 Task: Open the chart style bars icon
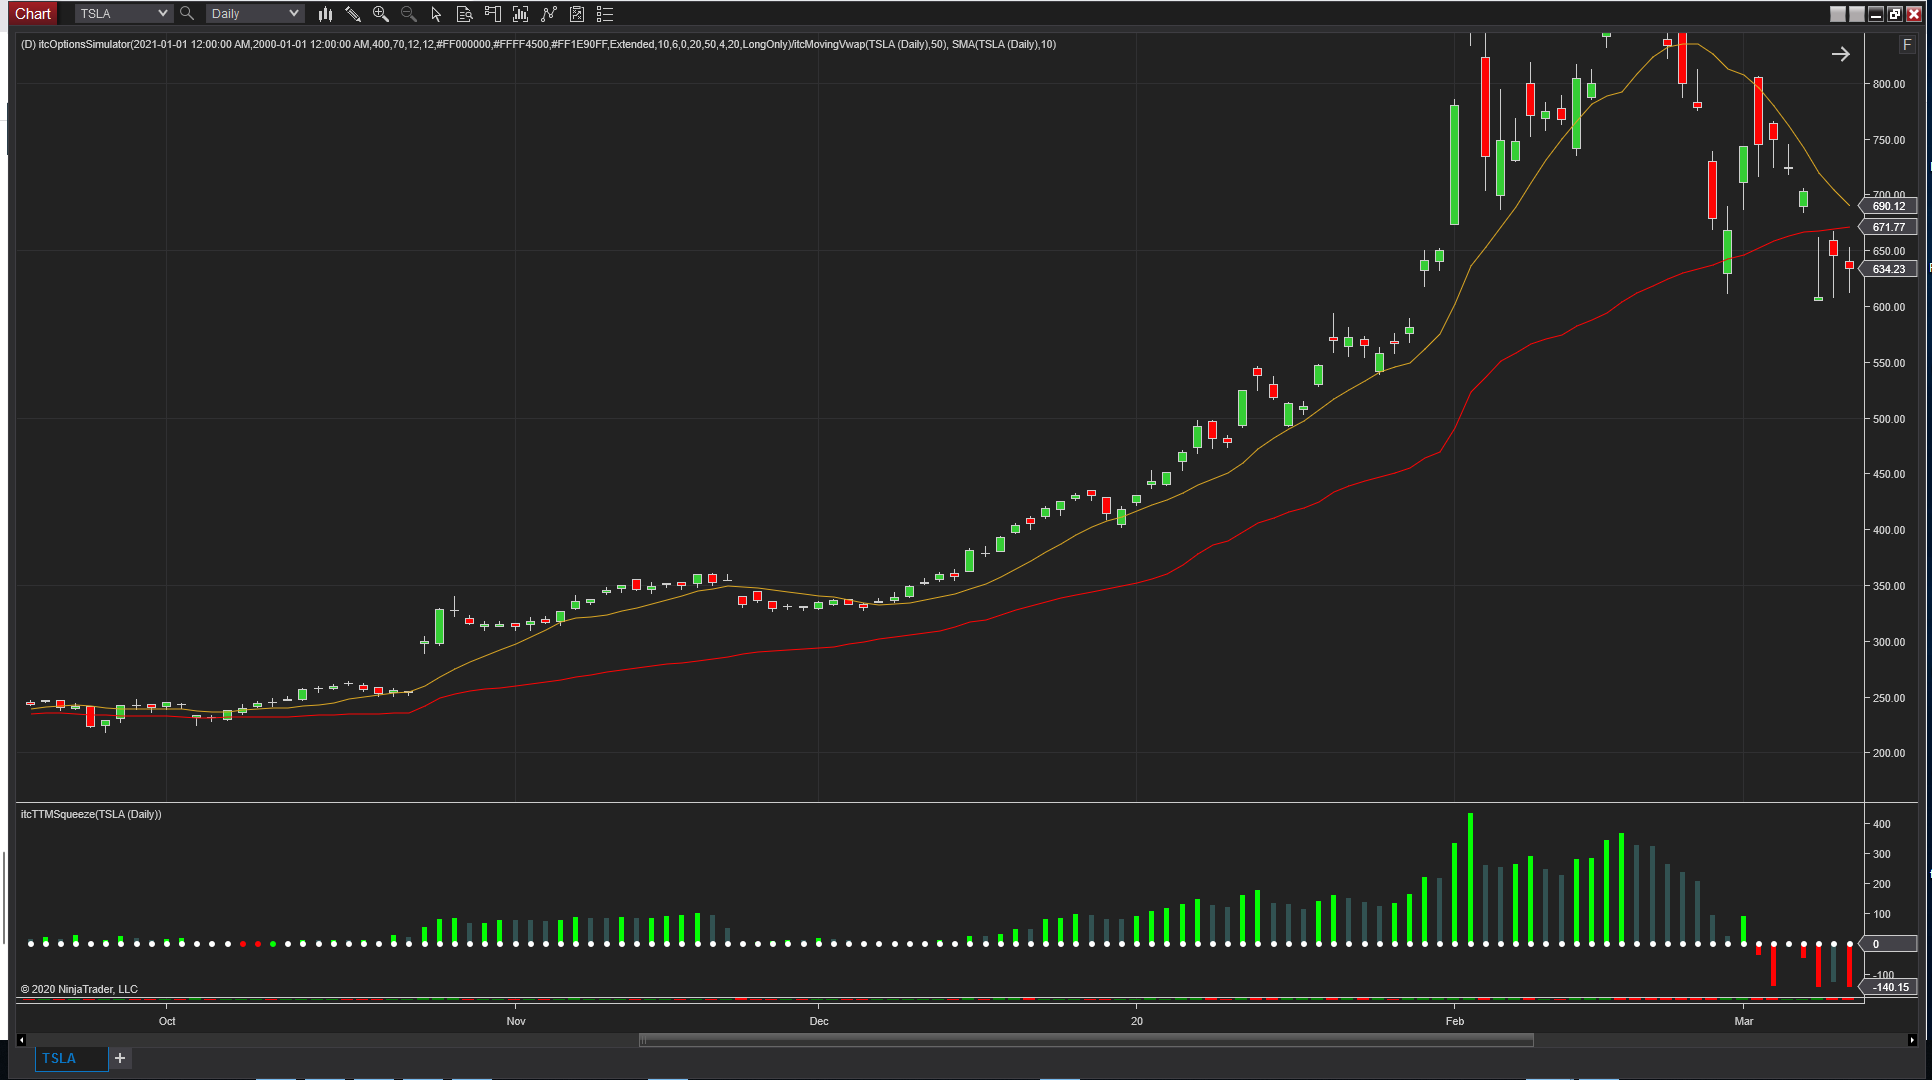tap(325, 14)
